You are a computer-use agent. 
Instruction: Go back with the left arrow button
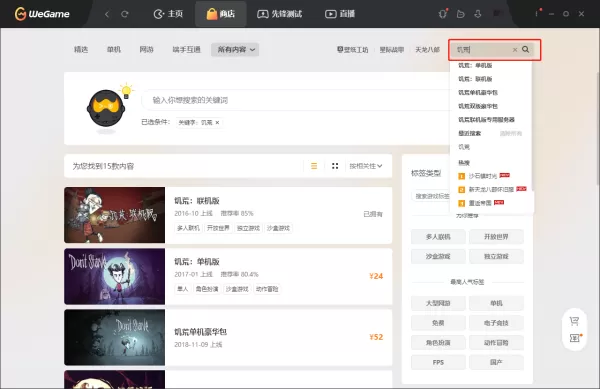click(107, 14)
